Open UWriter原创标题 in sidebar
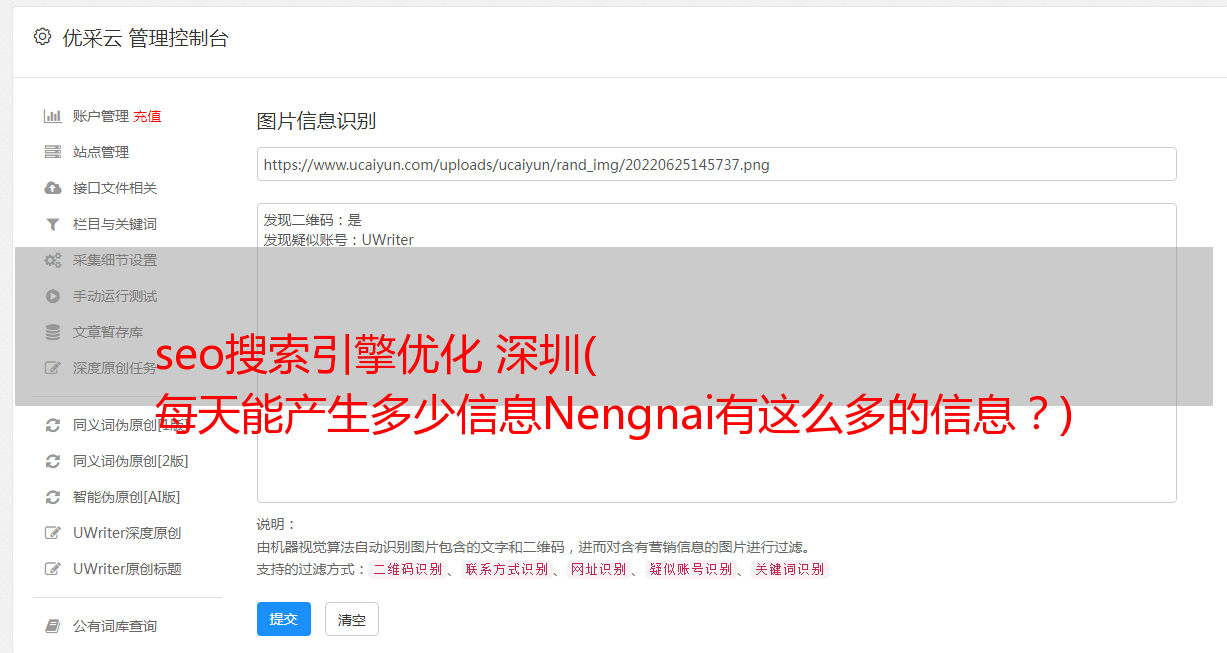Viewport: 1227px width, 653px height. (x=127, y=569)
